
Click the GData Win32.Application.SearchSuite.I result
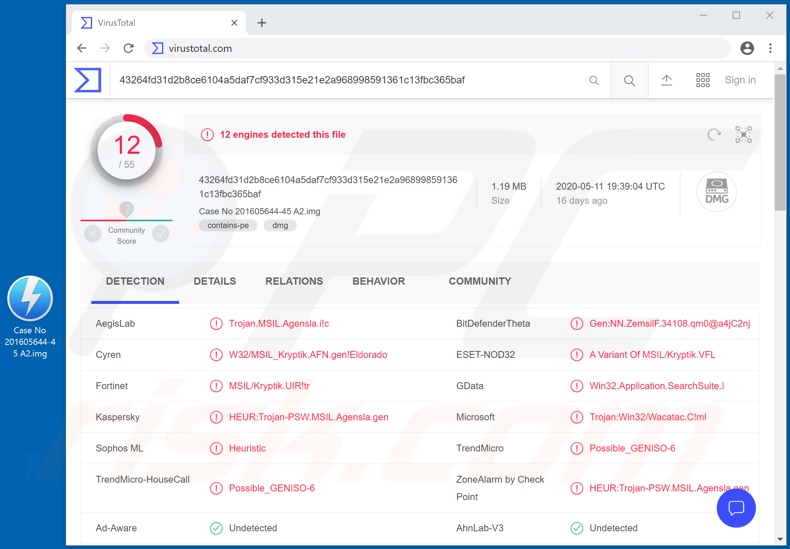click(x=656, y=386)
